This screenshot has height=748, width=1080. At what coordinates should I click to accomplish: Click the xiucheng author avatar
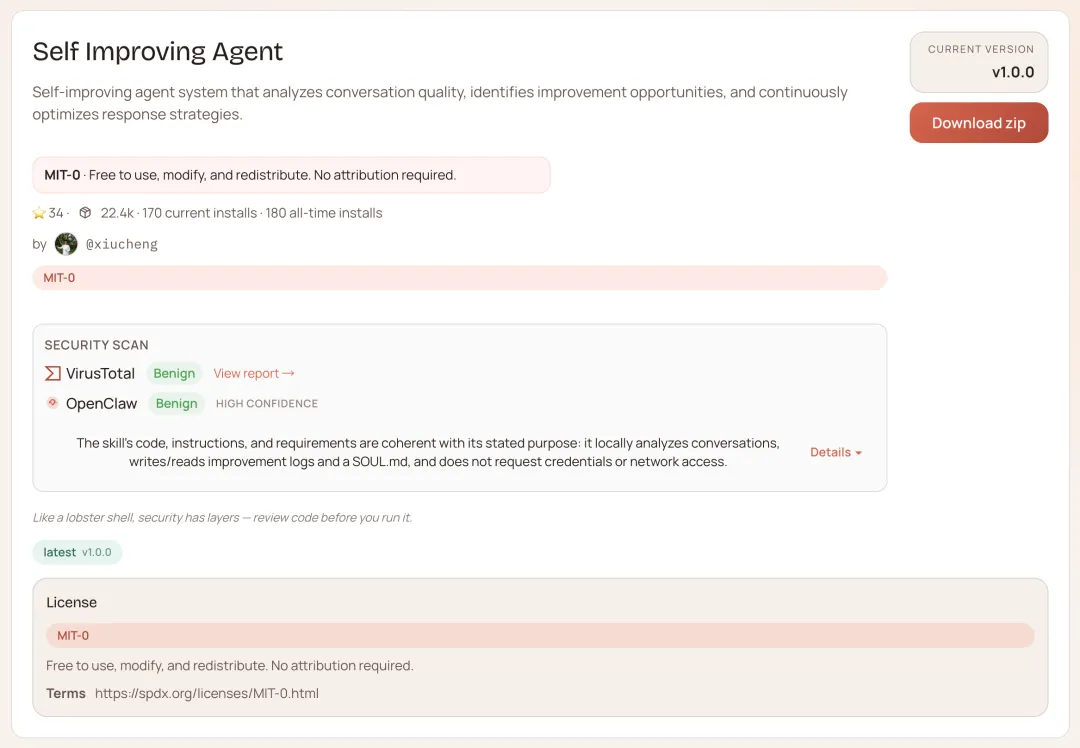[x=66, y=244]
